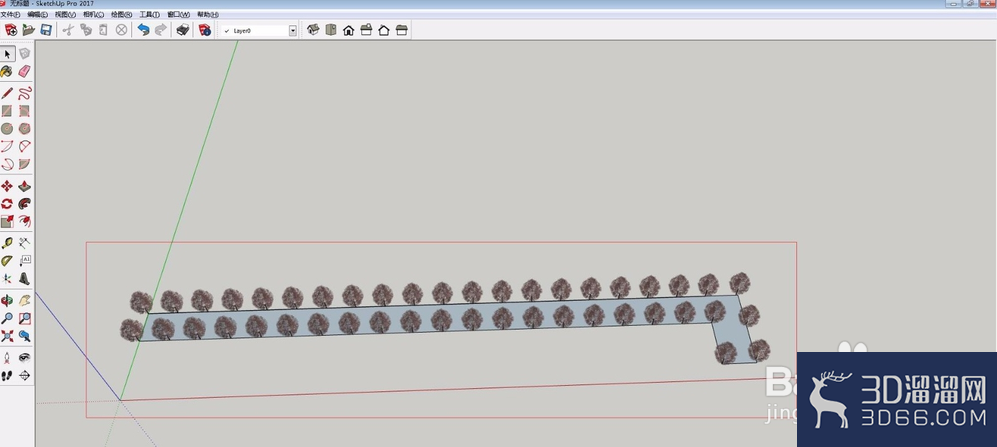Select the Walk footprints tool
Viewport: 997px width, 447px height.
(x=7, y=376)
